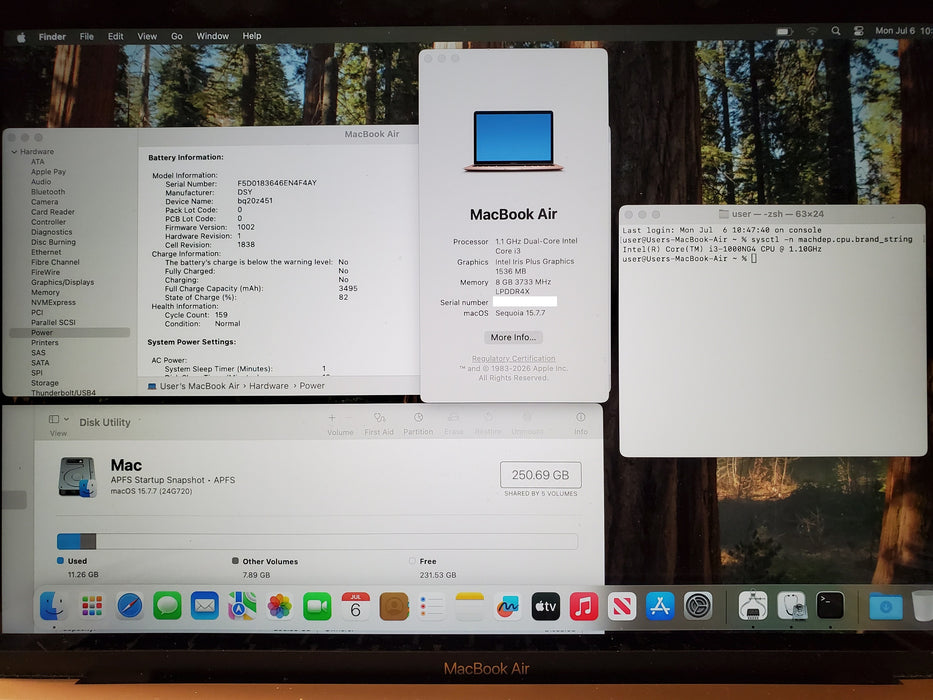Open Mail app in the Dock

click(205, 606)
